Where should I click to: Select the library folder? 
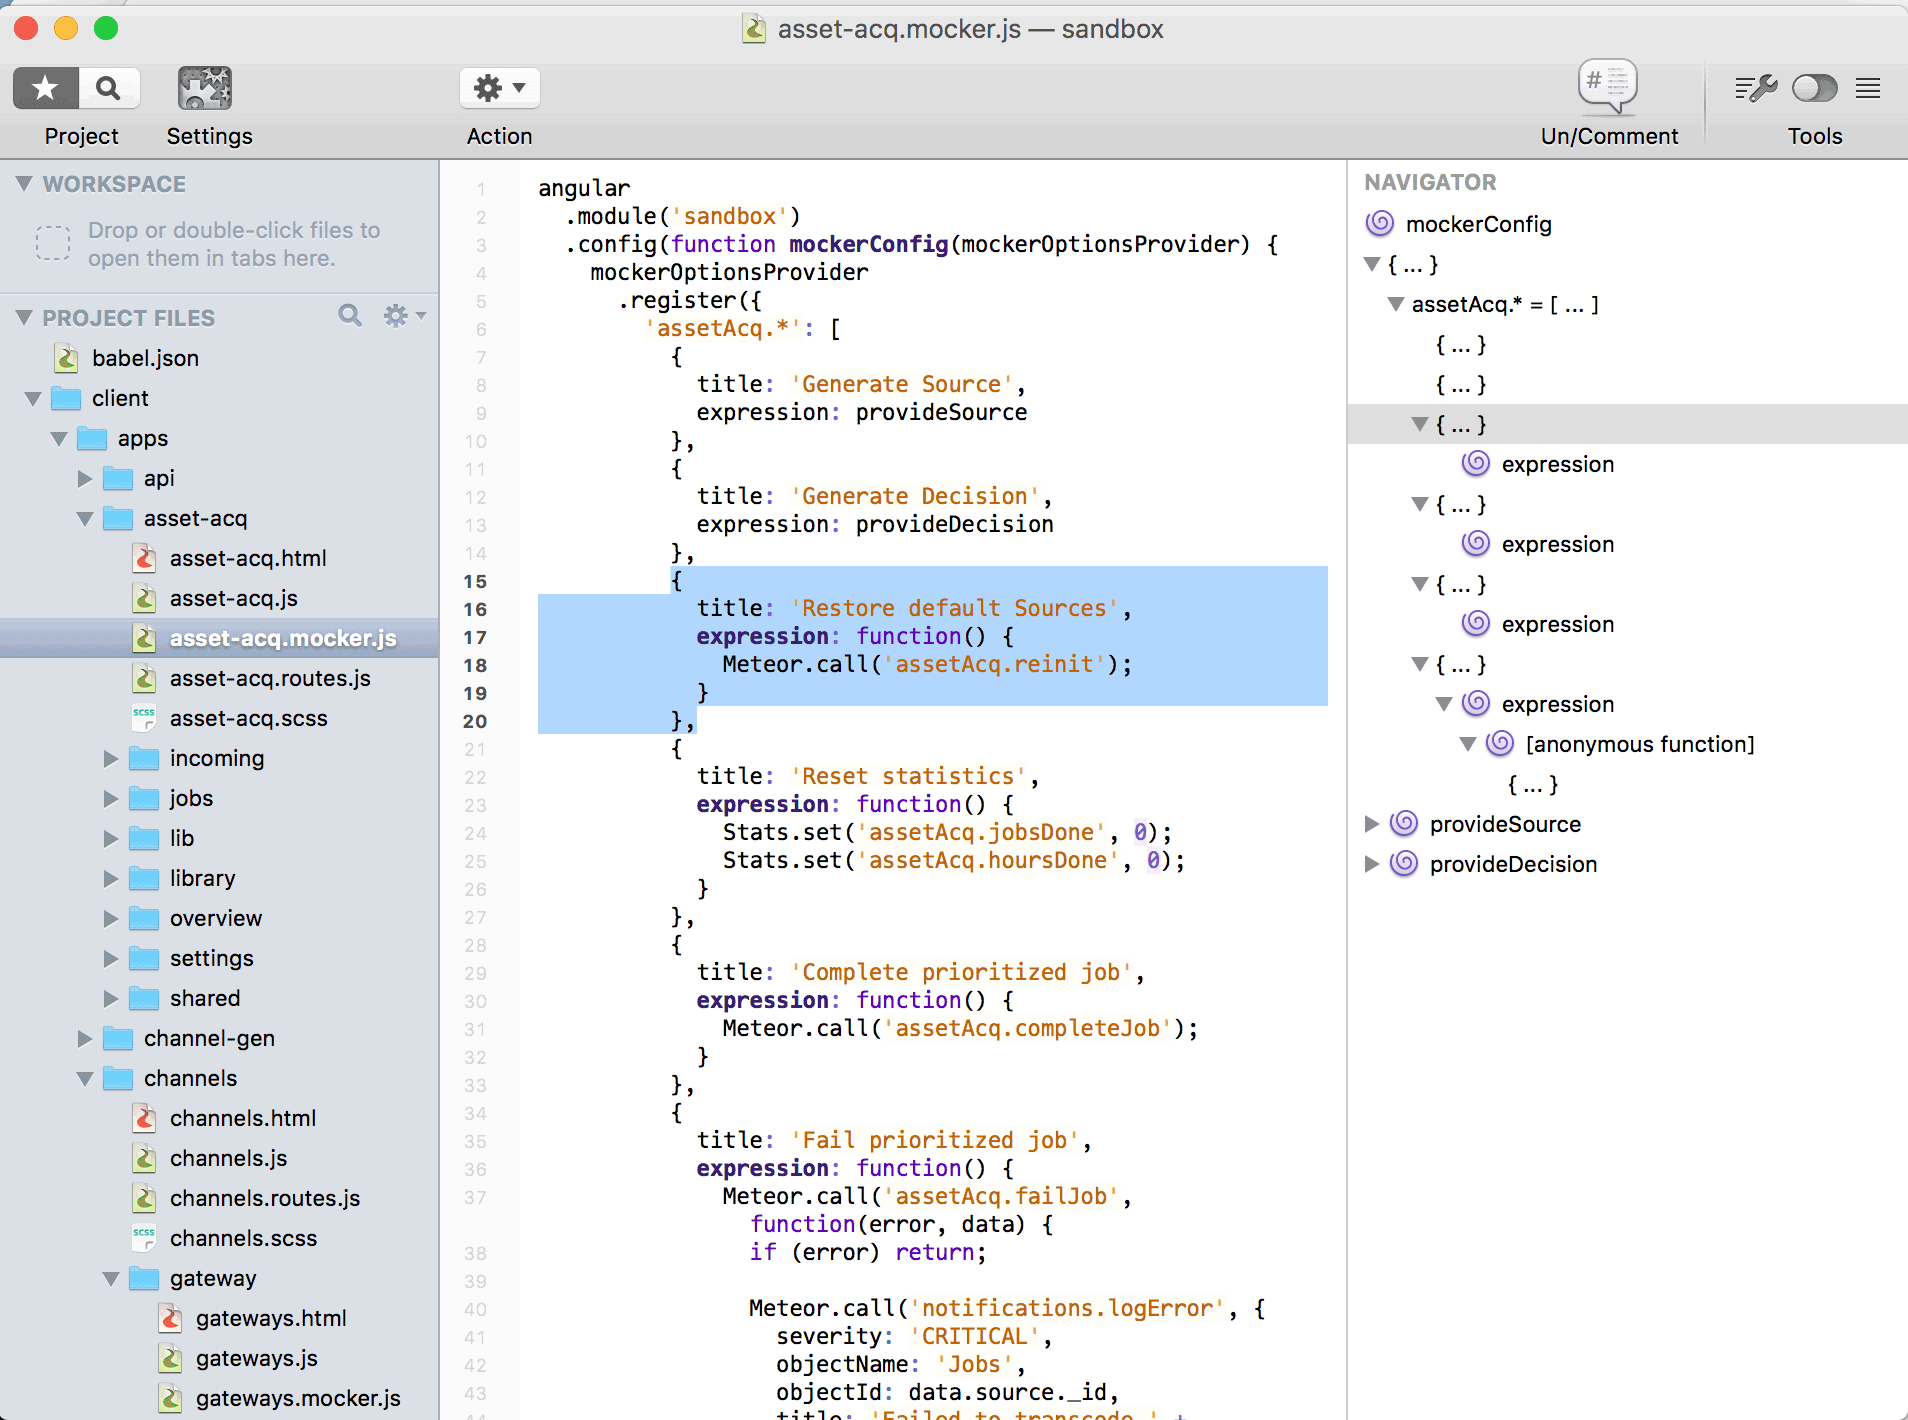point(202,878)
